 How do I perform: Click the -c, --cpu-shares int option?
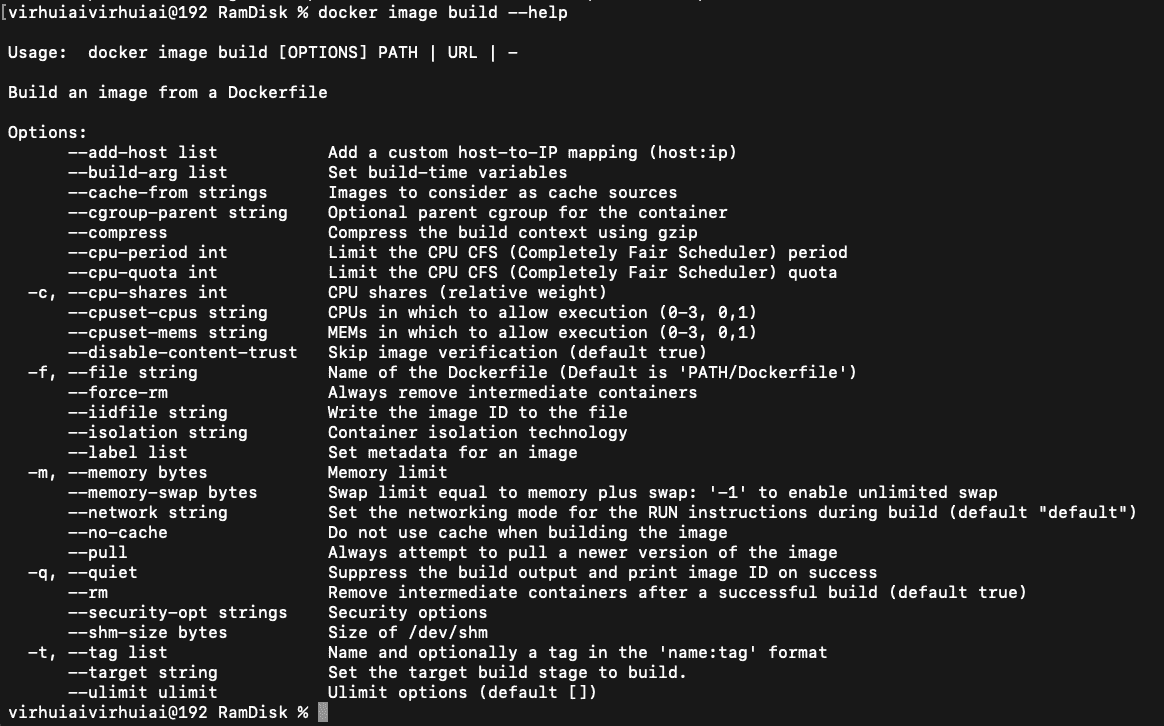[128, 292]
